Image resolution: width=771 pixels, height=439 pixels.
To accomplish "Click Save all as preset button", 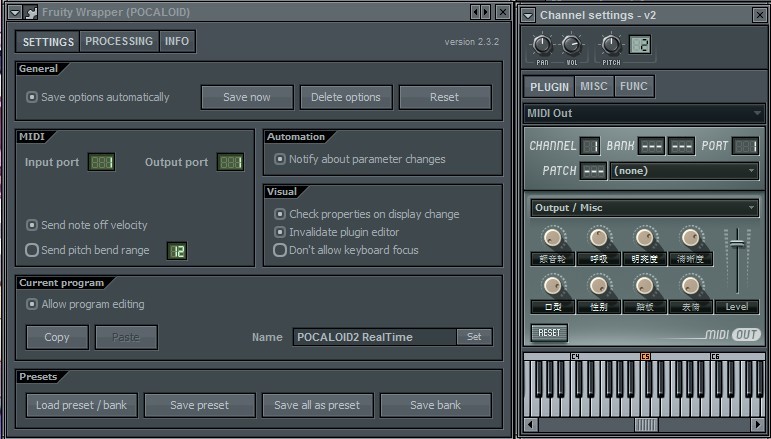I will pyautogui.click(x=317, y=405).
